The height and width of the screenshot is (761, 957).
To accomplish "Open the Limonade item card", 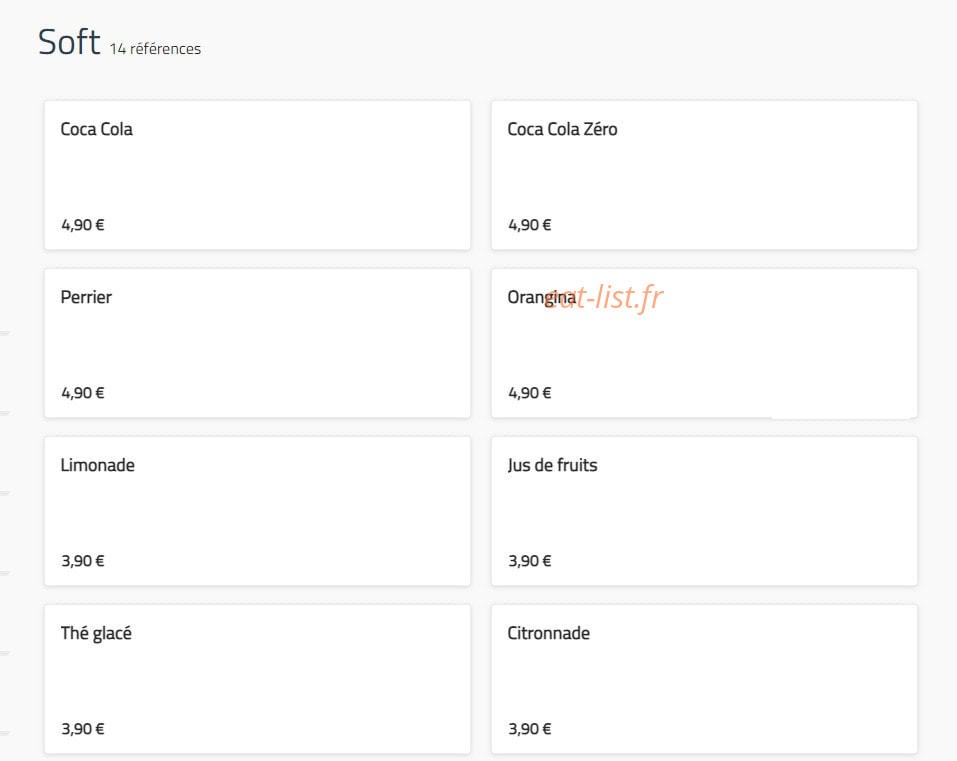I will click(257, 511).
